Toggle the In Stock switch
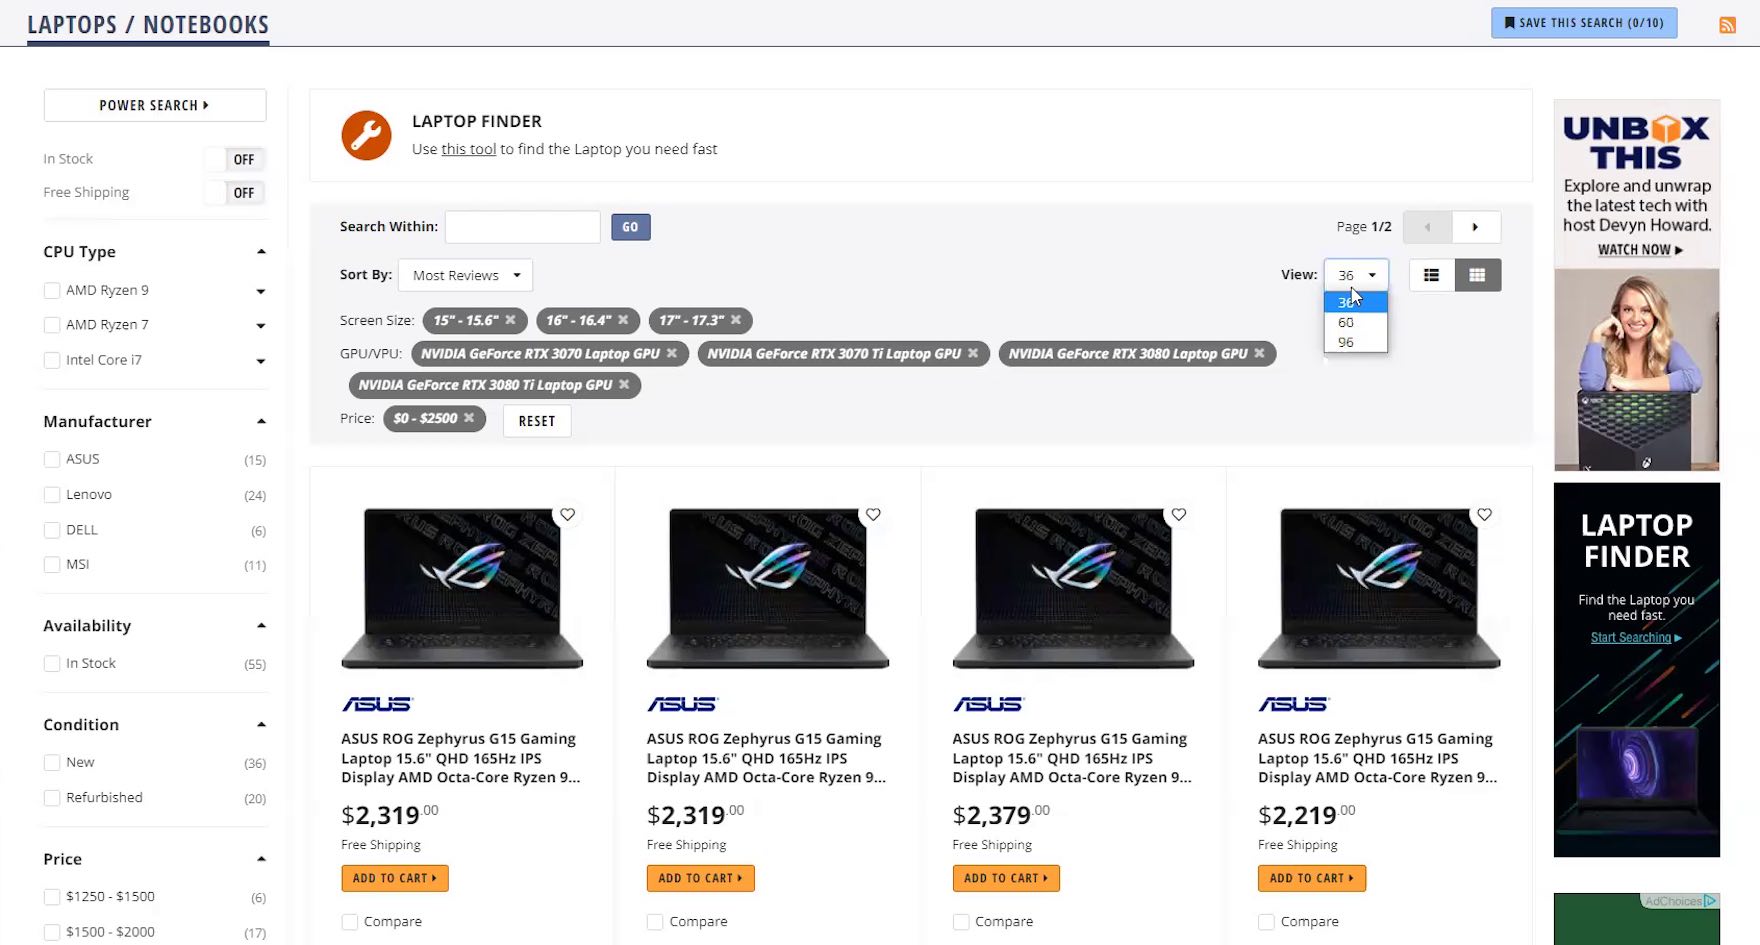Image resolution: width=1760 pixels, height=945 pixels. (x=235, y=159)
